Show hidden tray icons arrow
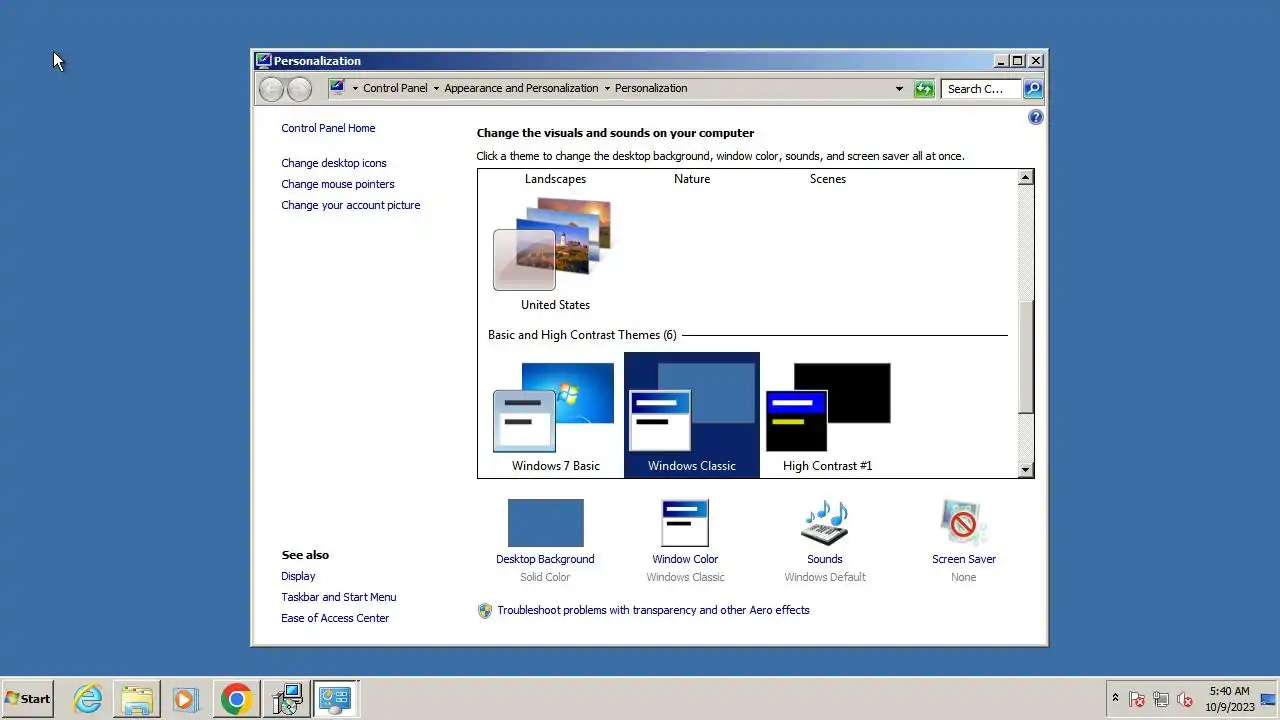 1115,698
